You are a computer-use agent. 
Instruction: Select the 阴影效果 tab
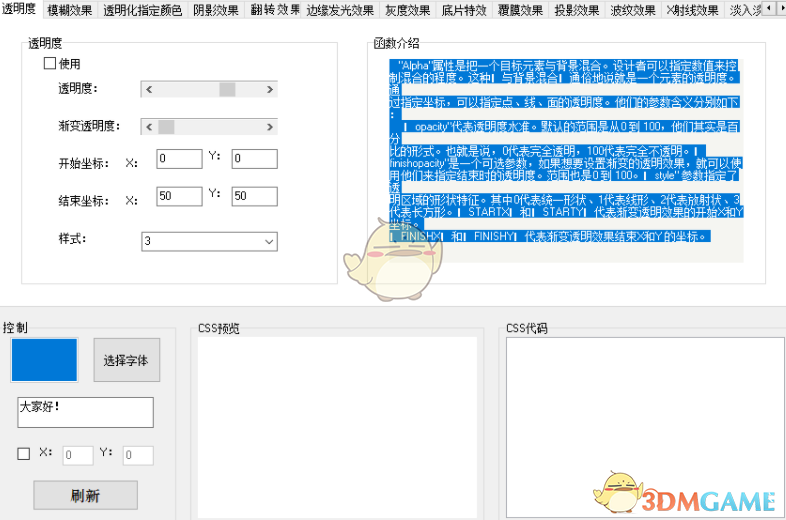tap(216, 10)
